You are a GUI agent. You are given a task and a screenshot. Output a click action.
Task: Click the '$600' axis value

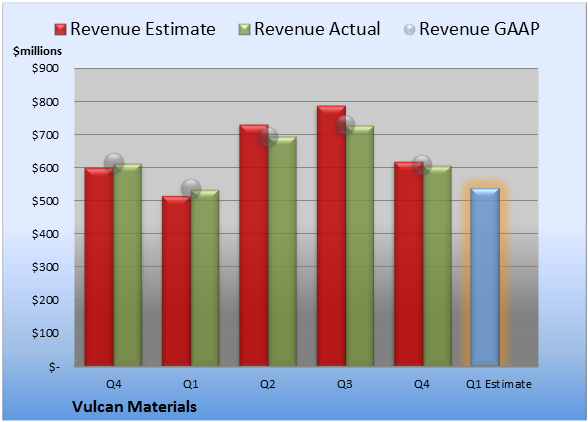click(x=45, y=168)
